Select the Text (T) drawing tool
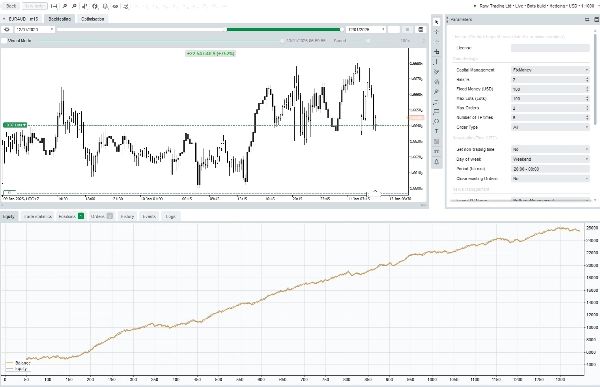Viewport: 600px width, 387px height. coord(437,131)
